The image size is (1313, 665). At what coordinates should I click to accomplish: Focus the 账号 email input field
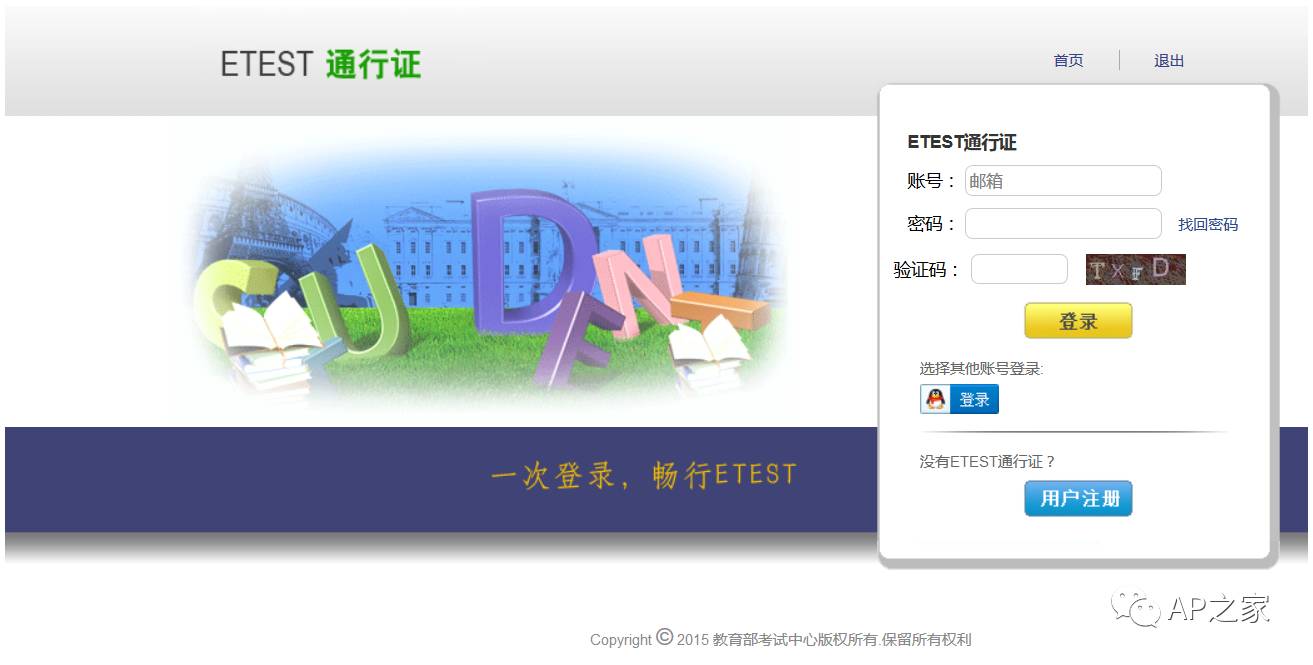pos(1063,181)
